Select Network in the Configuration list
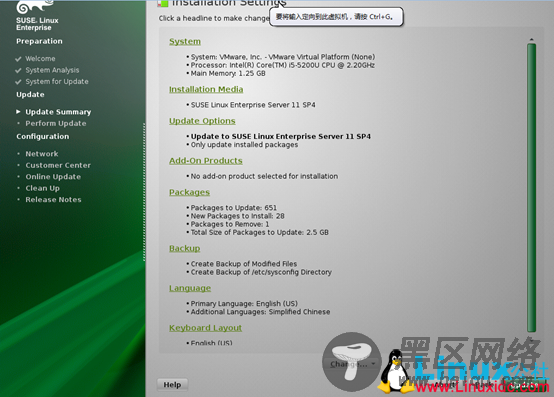The width and height of the screenshot is (554, 397). [x=42, y=154]
